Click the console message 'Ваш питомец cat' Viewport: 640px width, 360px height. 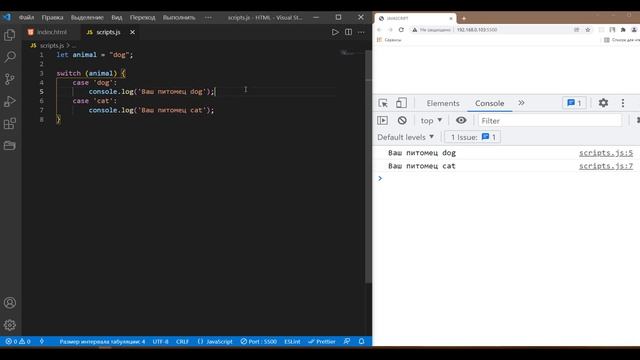click(x=422, y=166)
